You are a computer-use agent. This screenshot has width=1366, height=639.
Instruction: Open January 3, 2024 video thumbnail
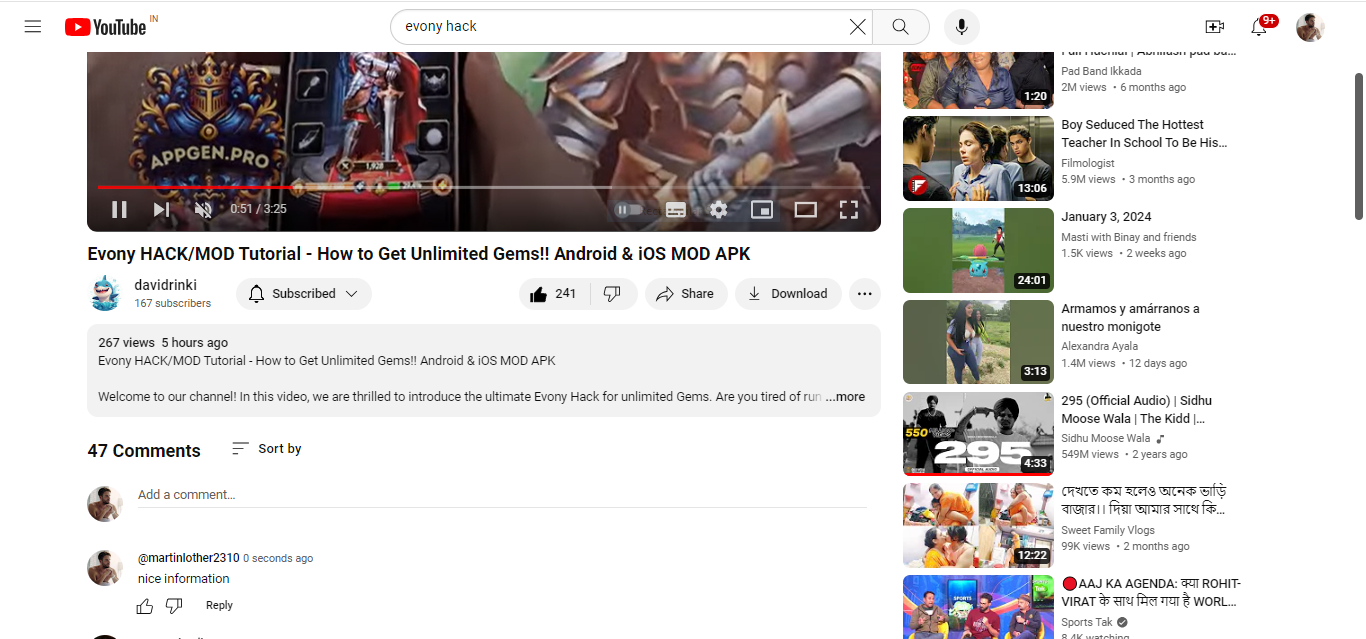pos(978,250)
